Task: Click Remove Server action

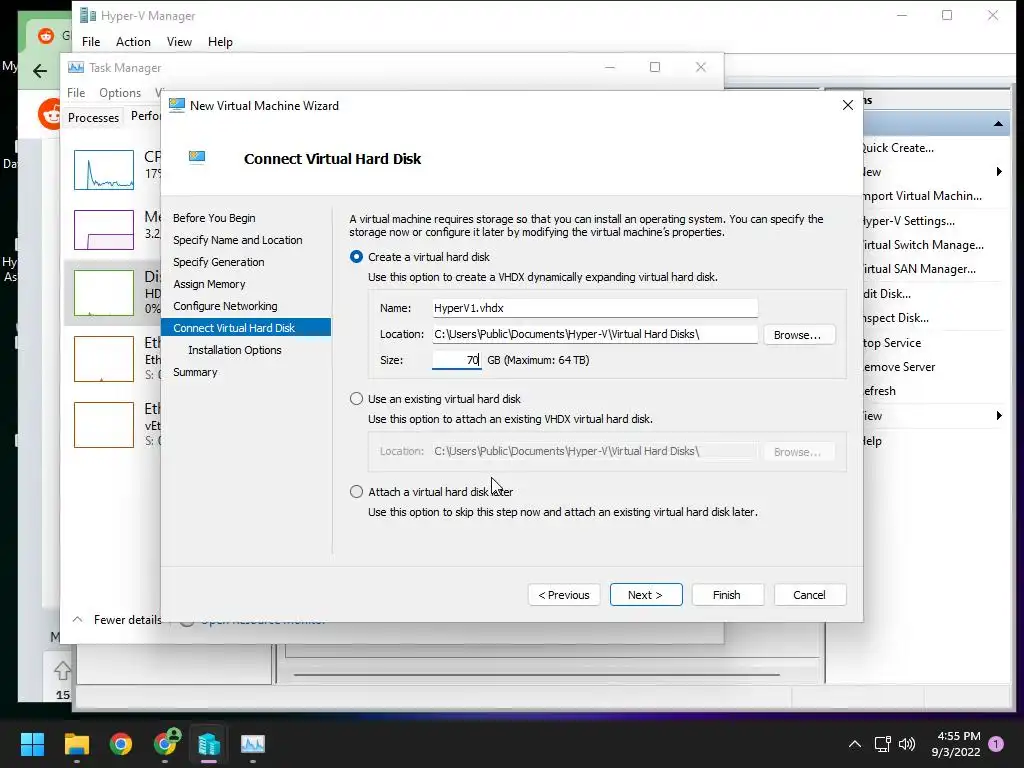Action: coord(899,367)
